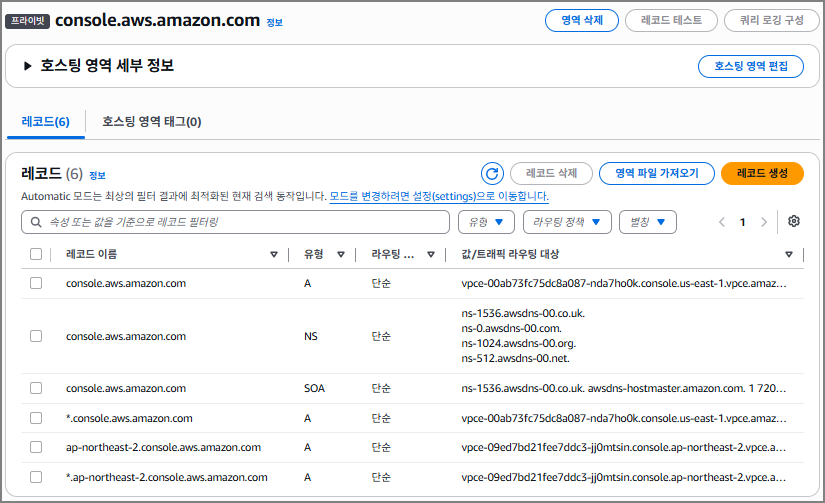Switch to 호스팅 영역 태그(0) tab
This screenshot has height=503, width=825.
(152, 122)
